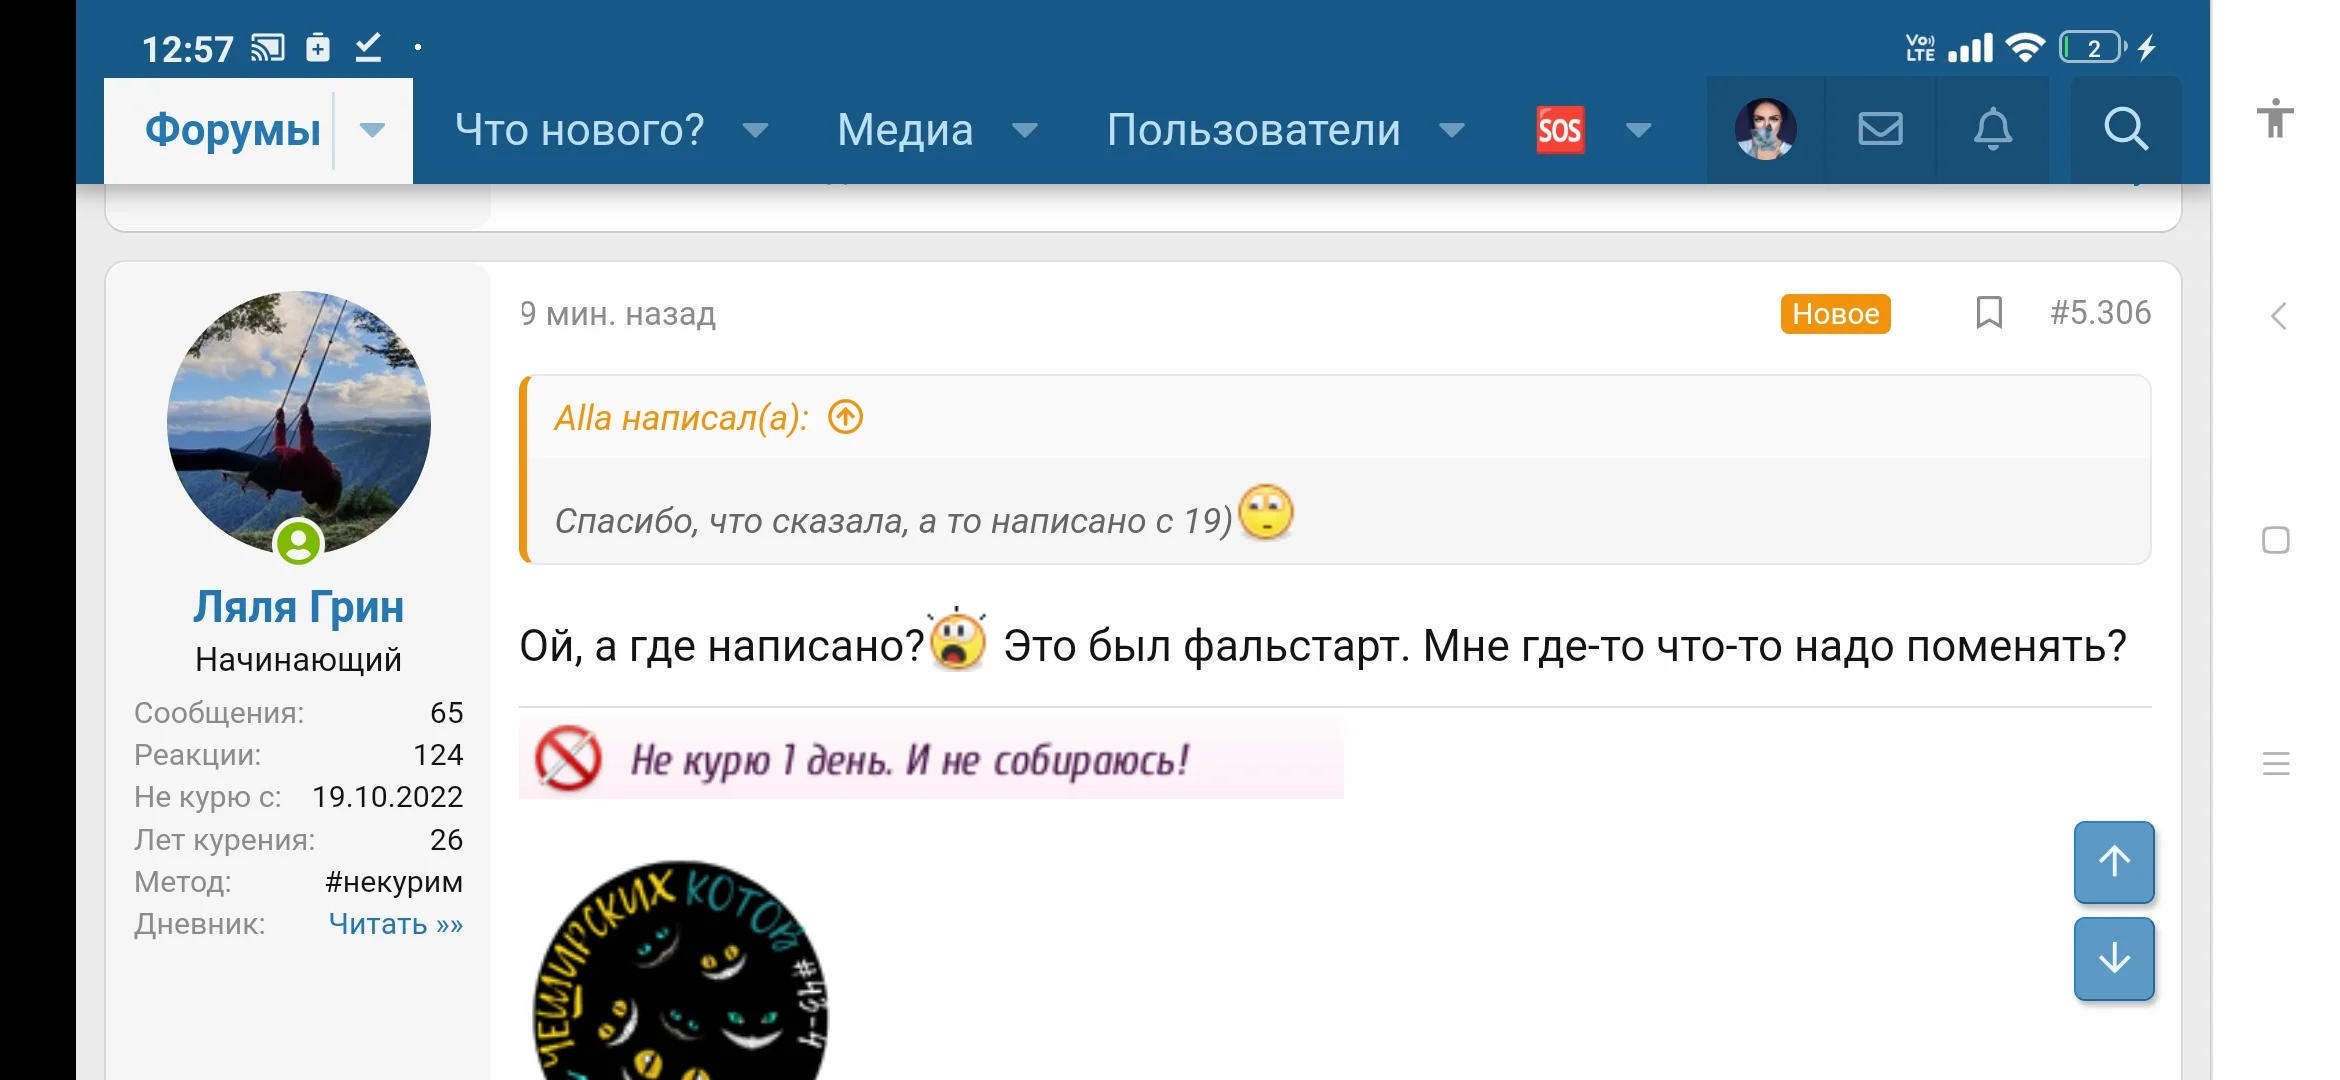Viewport: 2340px width, 1080px height.
Task: Open diary via Читать link
Action: point(396,925)
